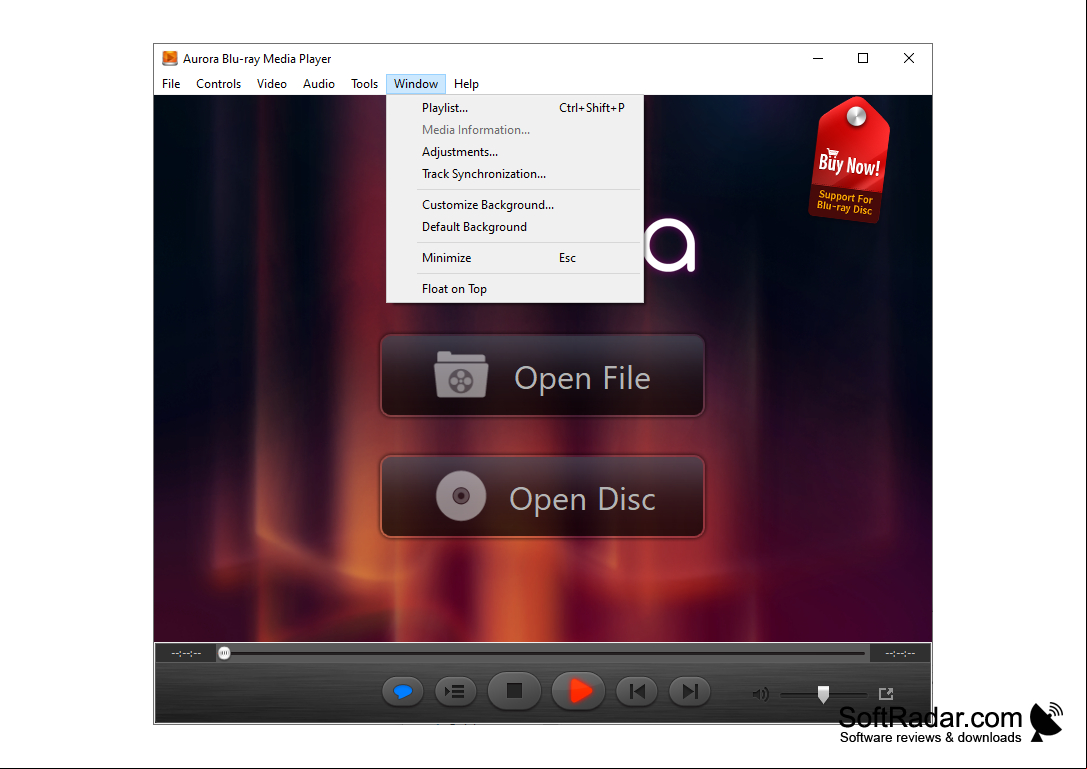
Task: Toggle Float on Top option
Action: tap(515, 288)
